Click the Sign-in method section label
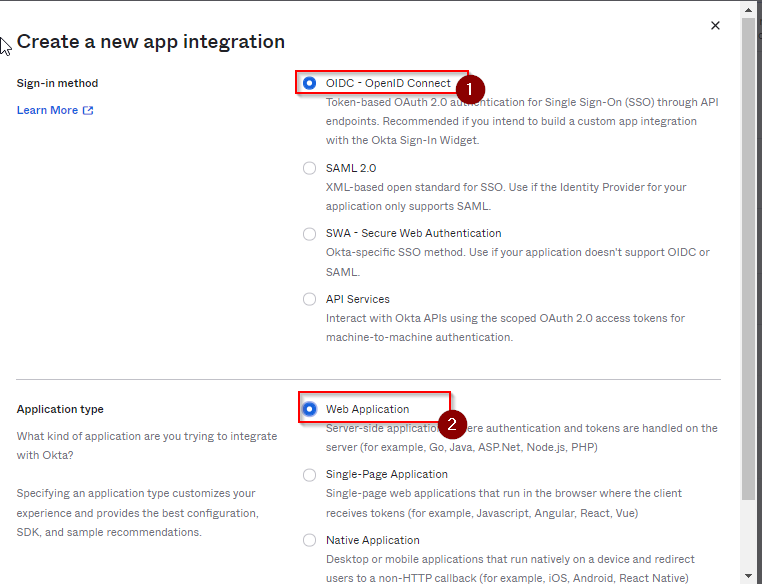 tap(57, 83)
